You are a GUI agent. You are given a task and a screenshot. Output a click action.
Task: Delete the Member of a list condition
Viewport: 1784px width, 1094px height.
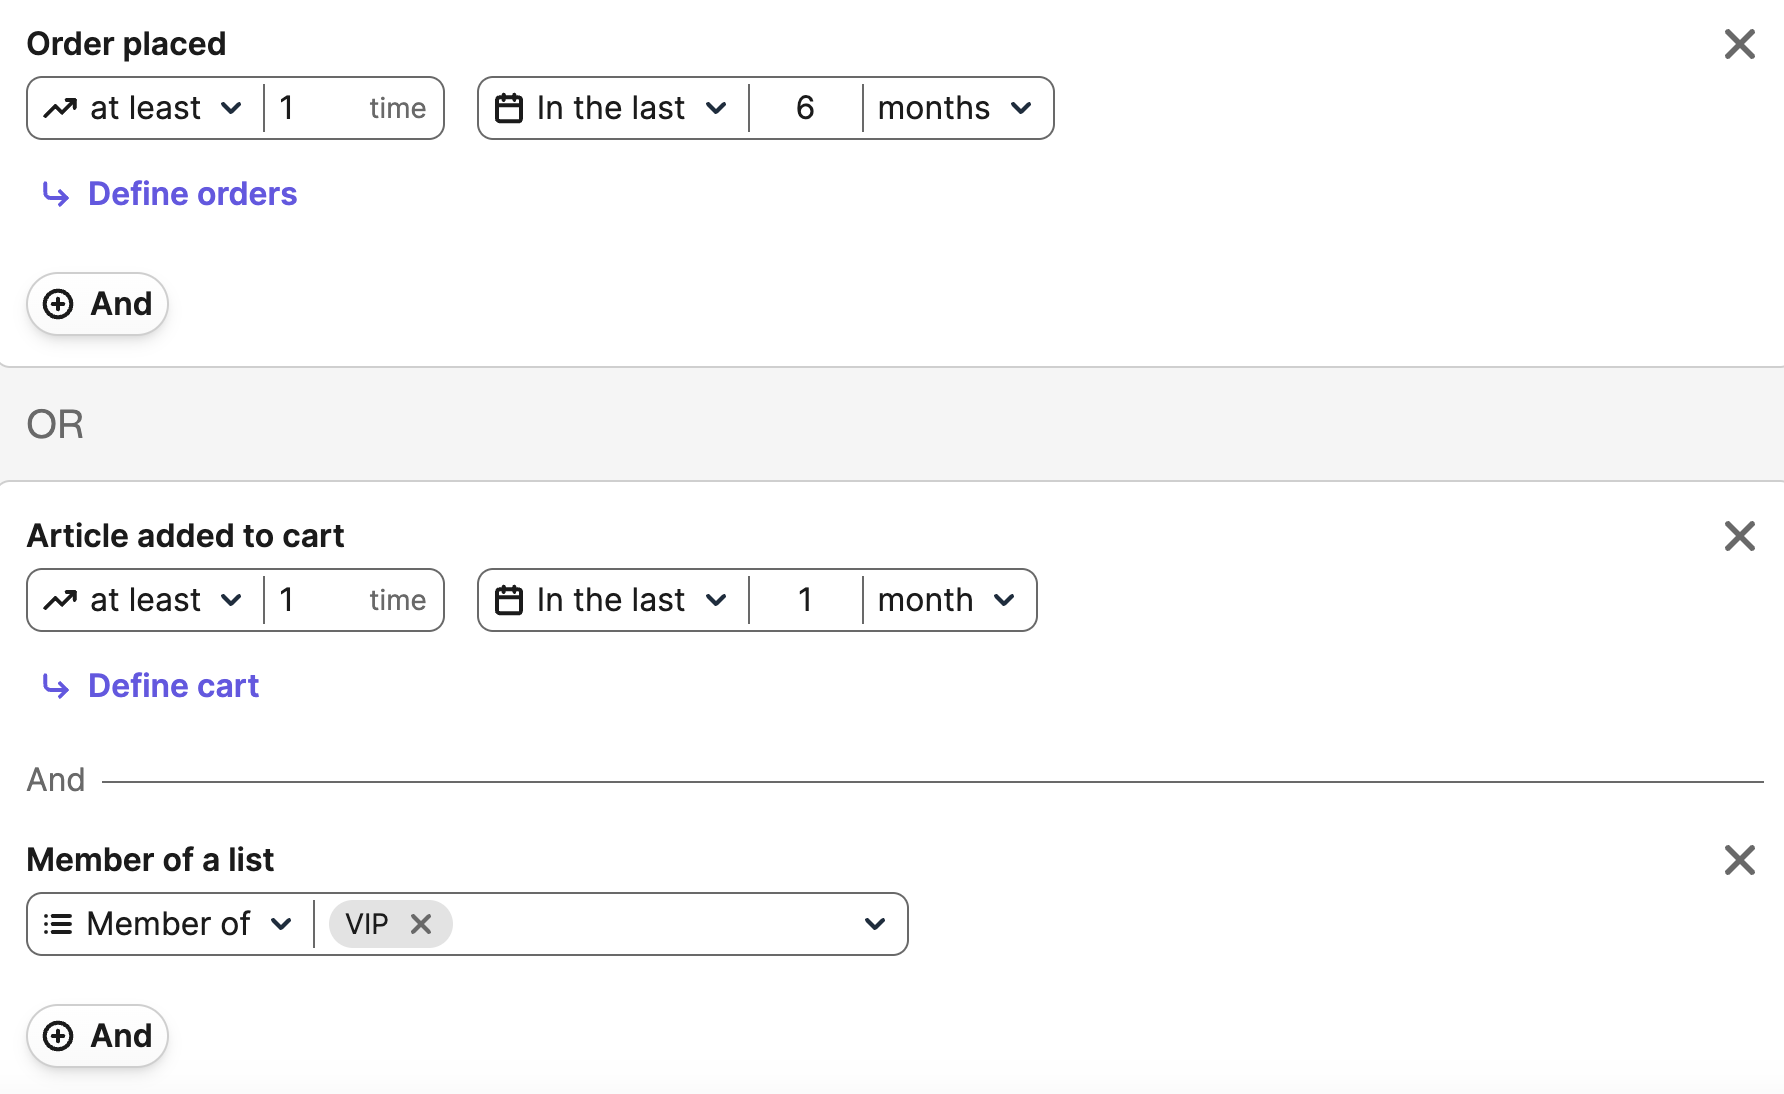tap(1739, 860)
